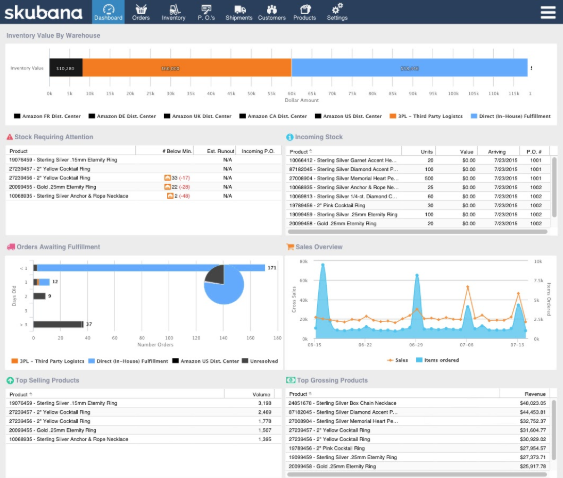Toggle Unresolved legend in orders chart
Image resolution: width=563 pixels, height=478 pixels.
coord(260,361)
